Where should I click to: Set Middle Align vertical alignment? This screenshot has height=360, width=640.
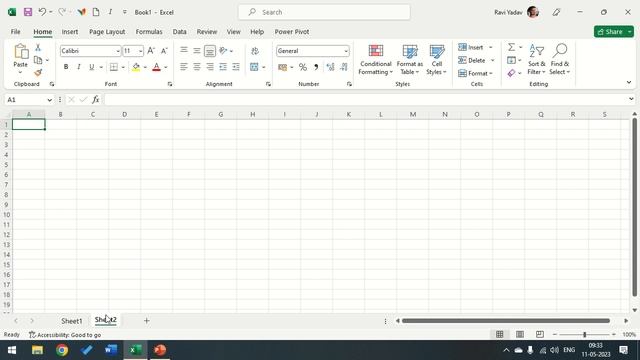tap(197, 51)
